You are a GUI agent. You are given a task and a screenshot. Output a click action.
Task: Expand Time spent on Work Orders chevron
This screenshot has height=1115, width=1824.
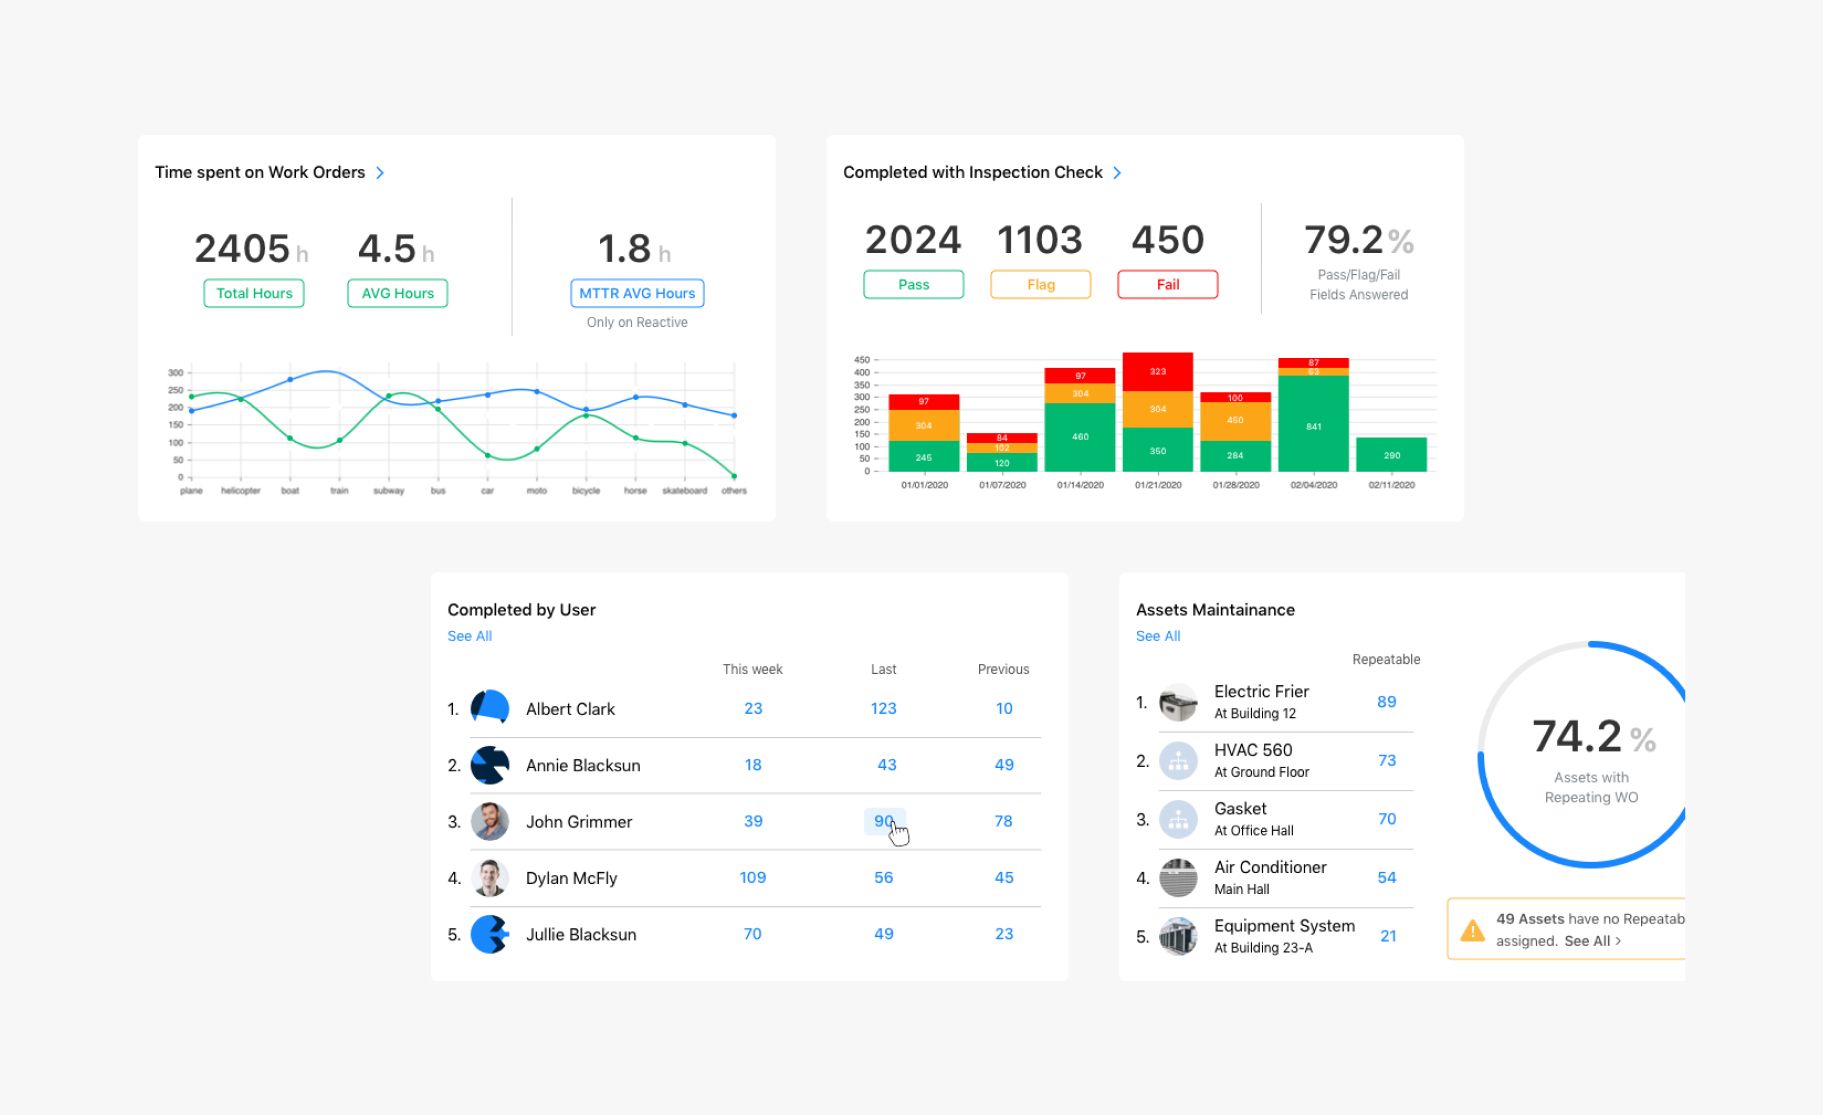pos(380,173)
